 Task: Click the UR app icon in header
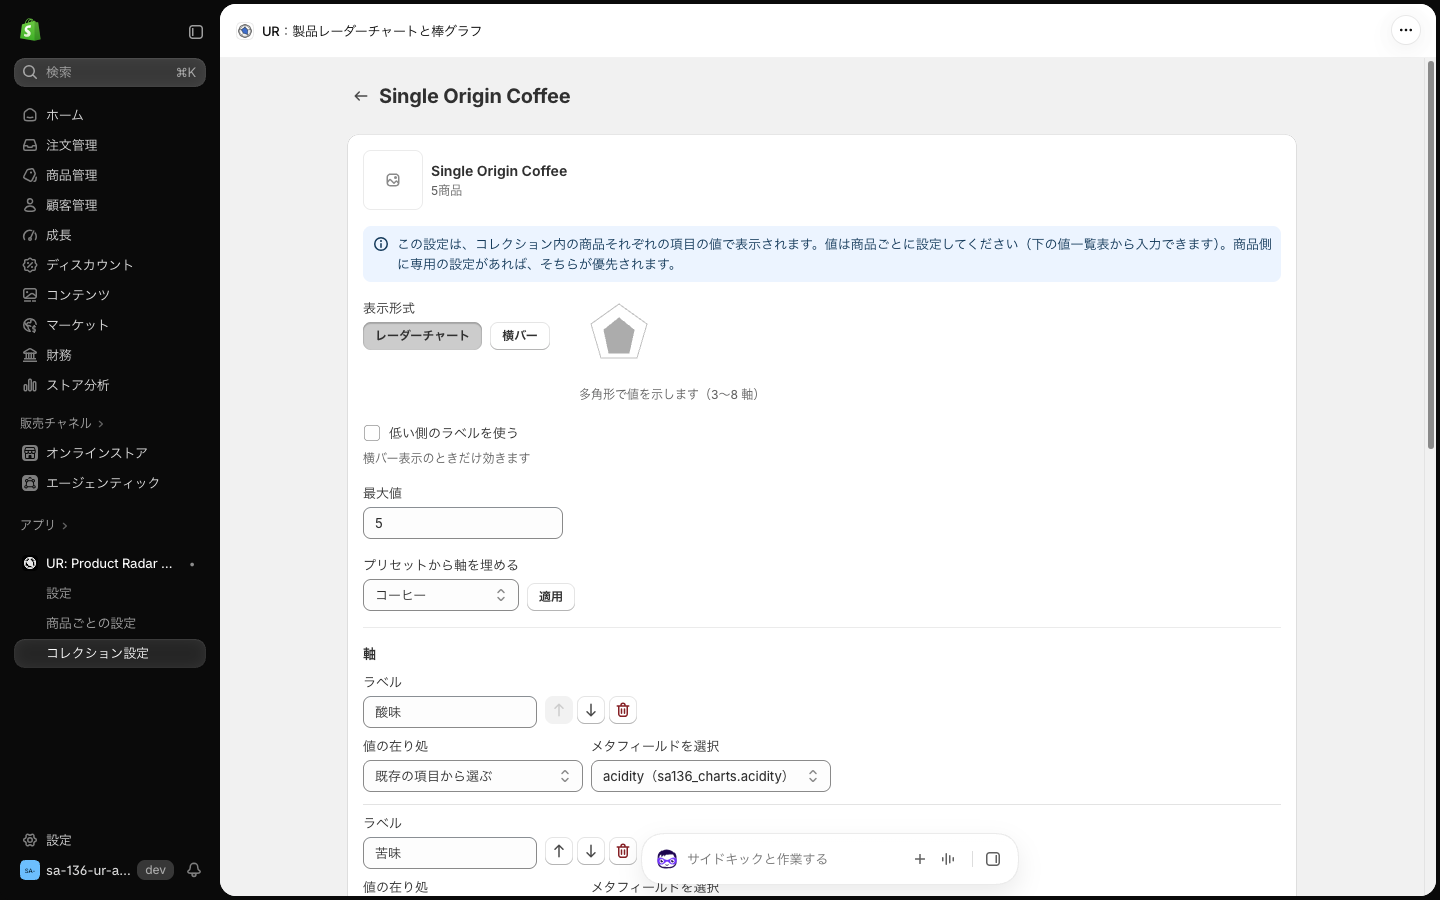[x=245, y=31]
